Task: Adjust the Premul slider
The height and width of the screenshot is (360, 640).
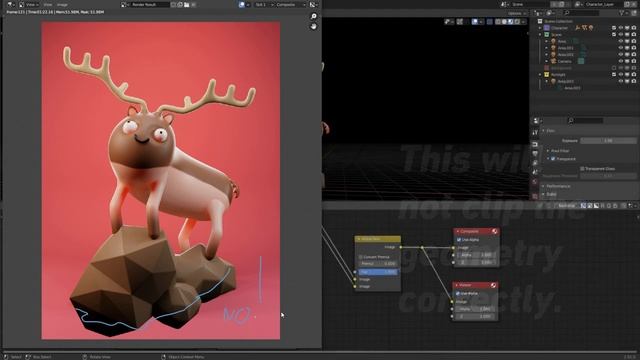Action: point(378,264)
